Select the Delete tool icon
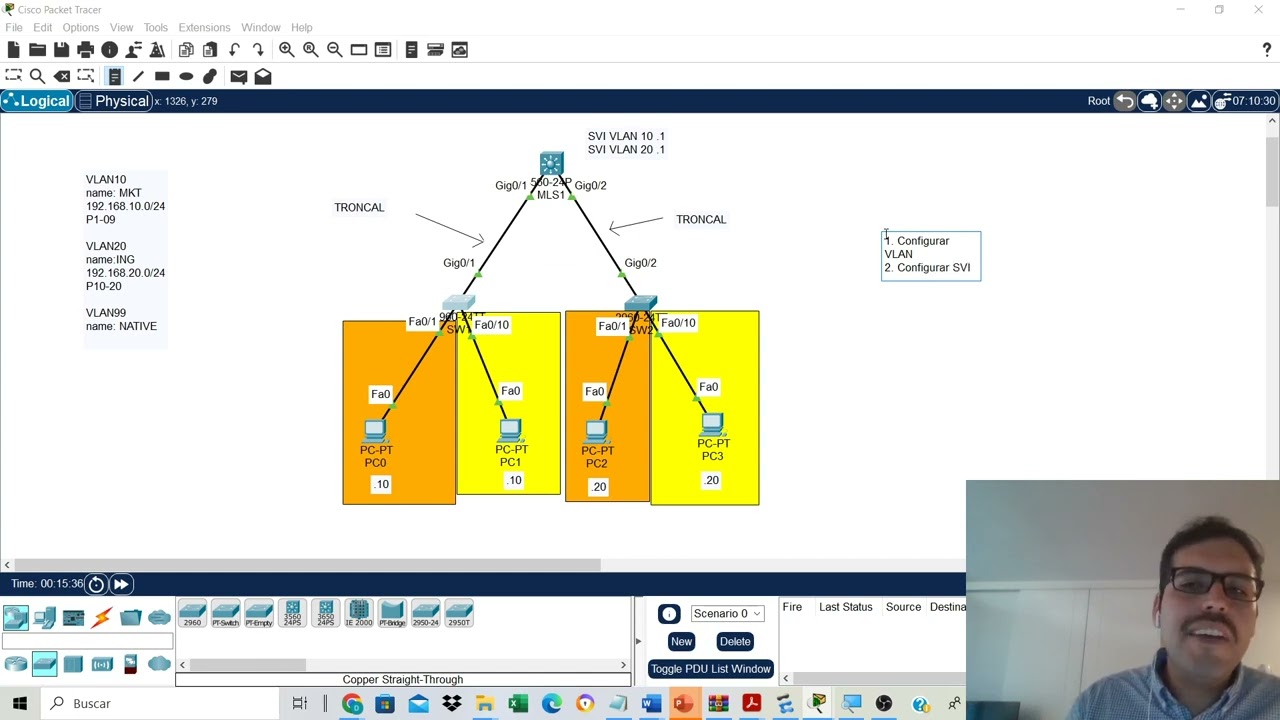Viewport: 1280px width, 720px height. tap(62, 76)
